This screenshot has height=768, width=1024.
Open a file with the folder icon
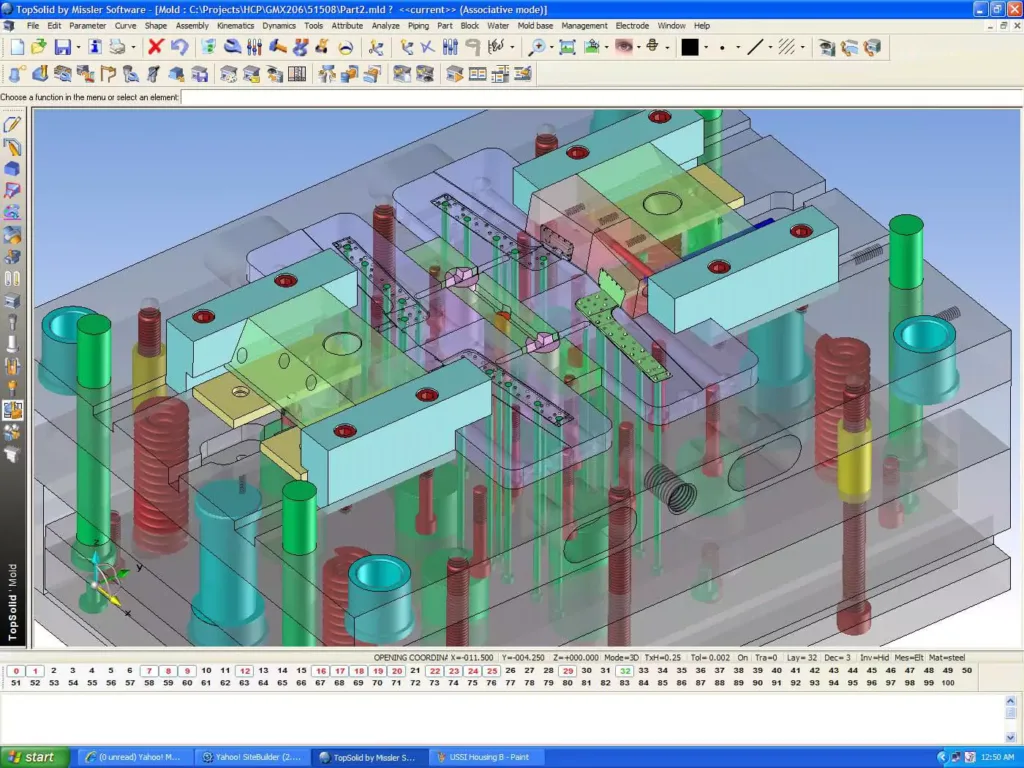tap(39, 47)
